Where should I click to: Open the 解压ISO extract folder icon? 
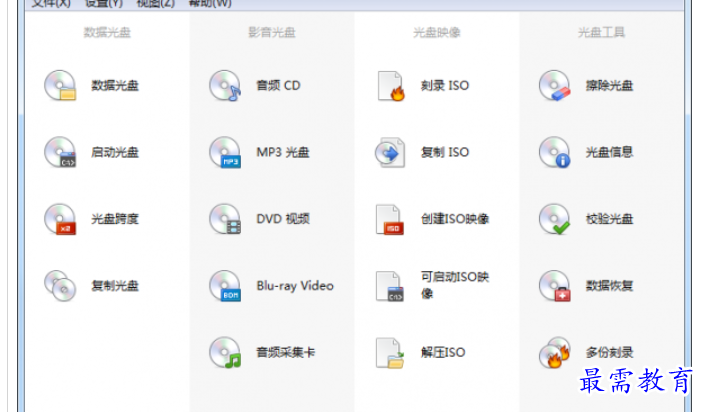point(390,353)
